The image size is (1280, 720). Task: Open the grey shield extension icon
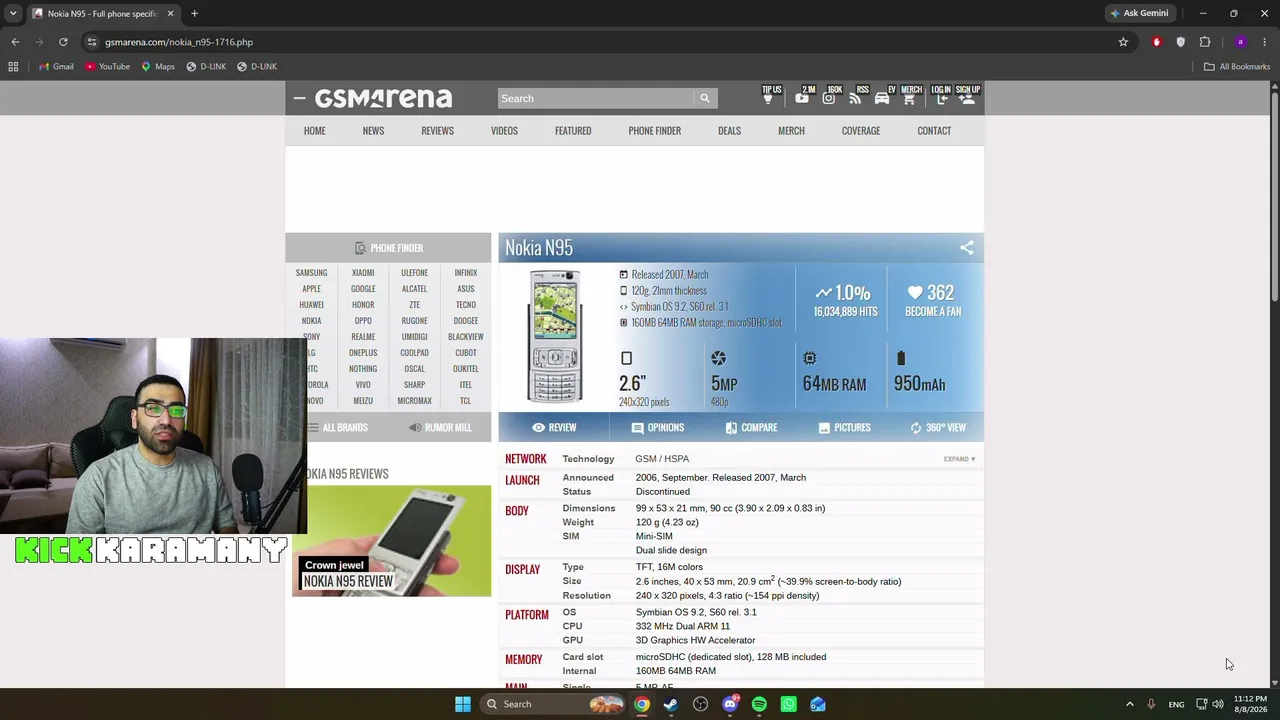pos(1181,42)
